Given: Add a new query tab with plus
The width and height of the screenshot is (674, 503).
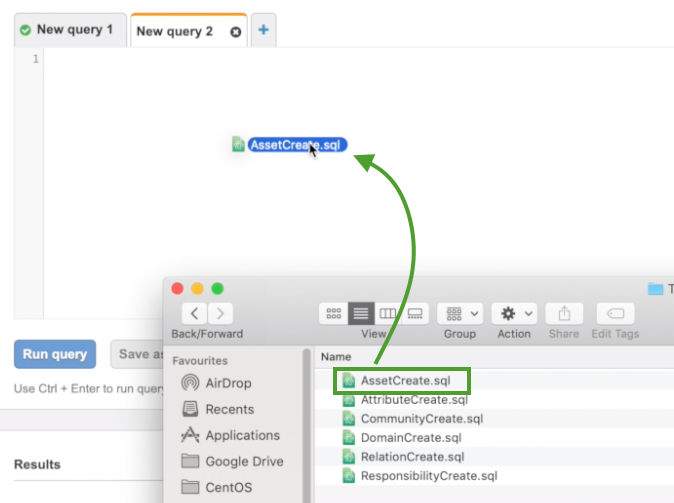Looking at the screenshot, I should coord(263,30).
